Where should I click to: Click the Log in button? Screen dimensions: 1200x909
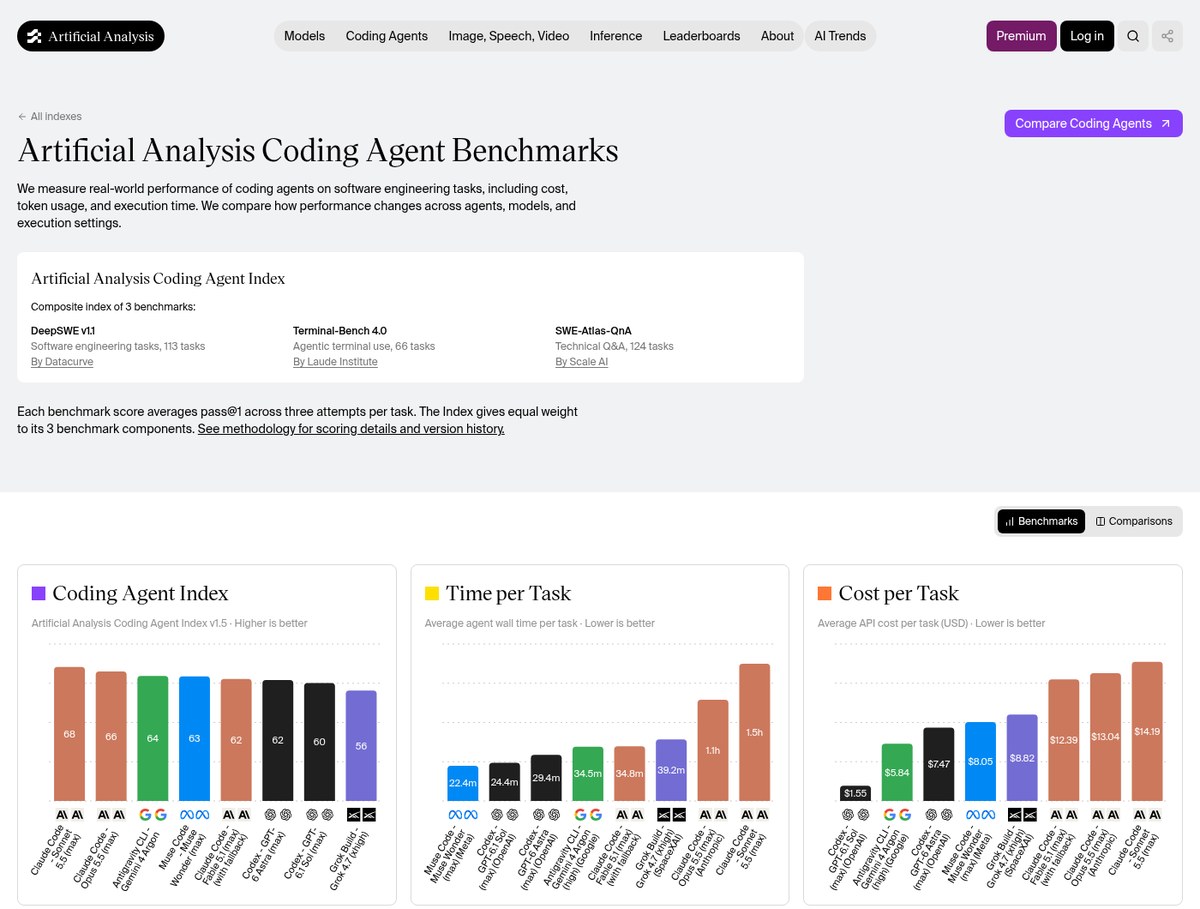coord(1087,36)
